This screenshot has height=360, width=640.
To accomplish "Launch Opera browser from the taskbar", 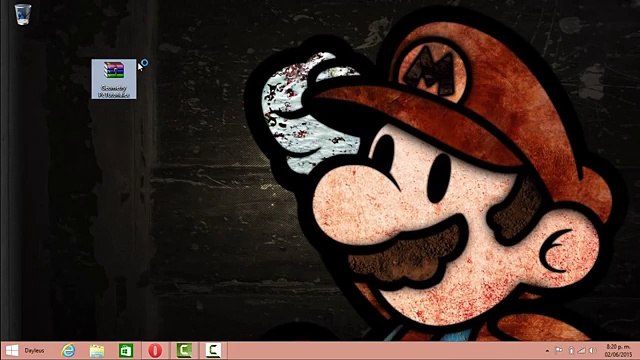I will pyautogui.click(x=155, y=351).
